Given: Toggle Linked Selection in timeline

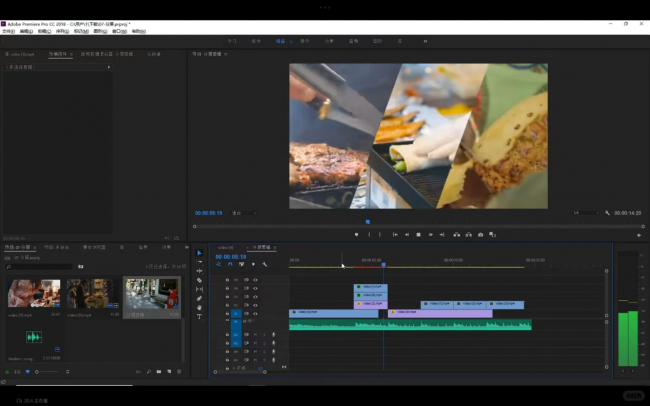Looking at the screenshot, I should coord(242,264).
